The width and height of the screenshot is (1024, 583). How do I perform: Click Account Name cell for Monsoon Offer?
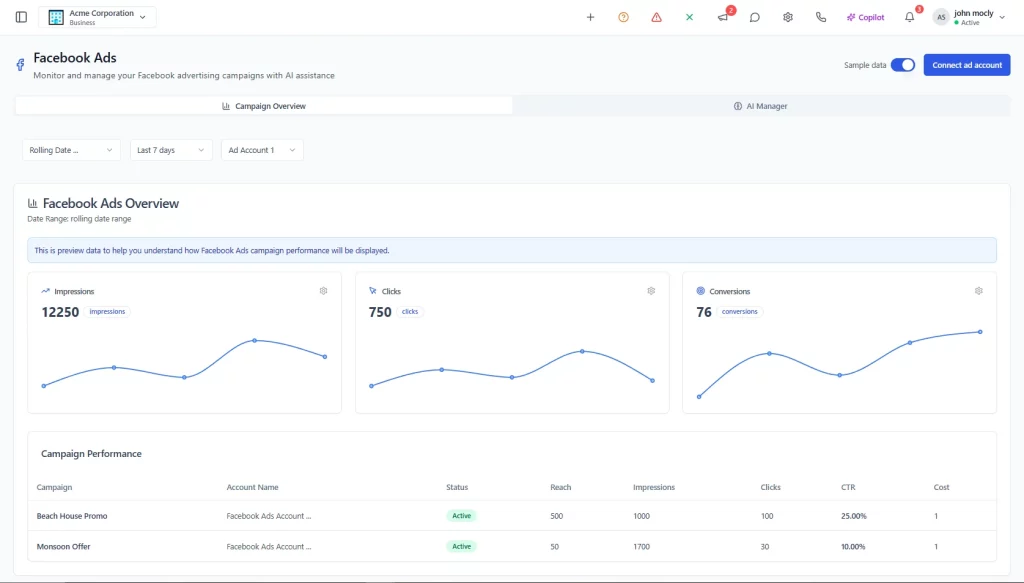pos(269,546)
